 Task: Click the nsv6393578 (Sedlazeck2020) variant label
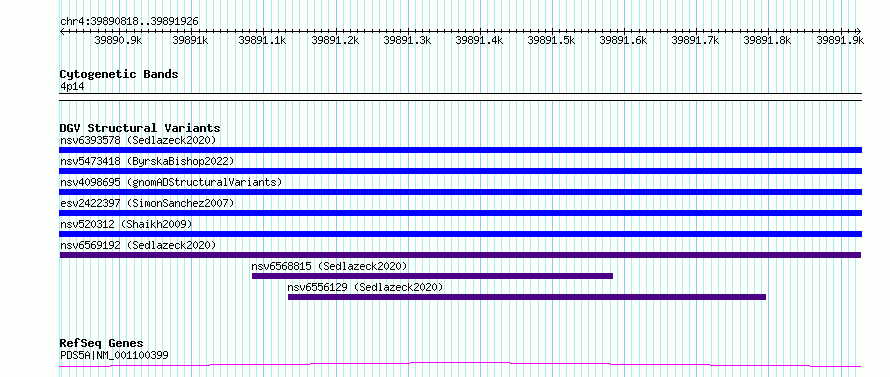coord(138,140)
